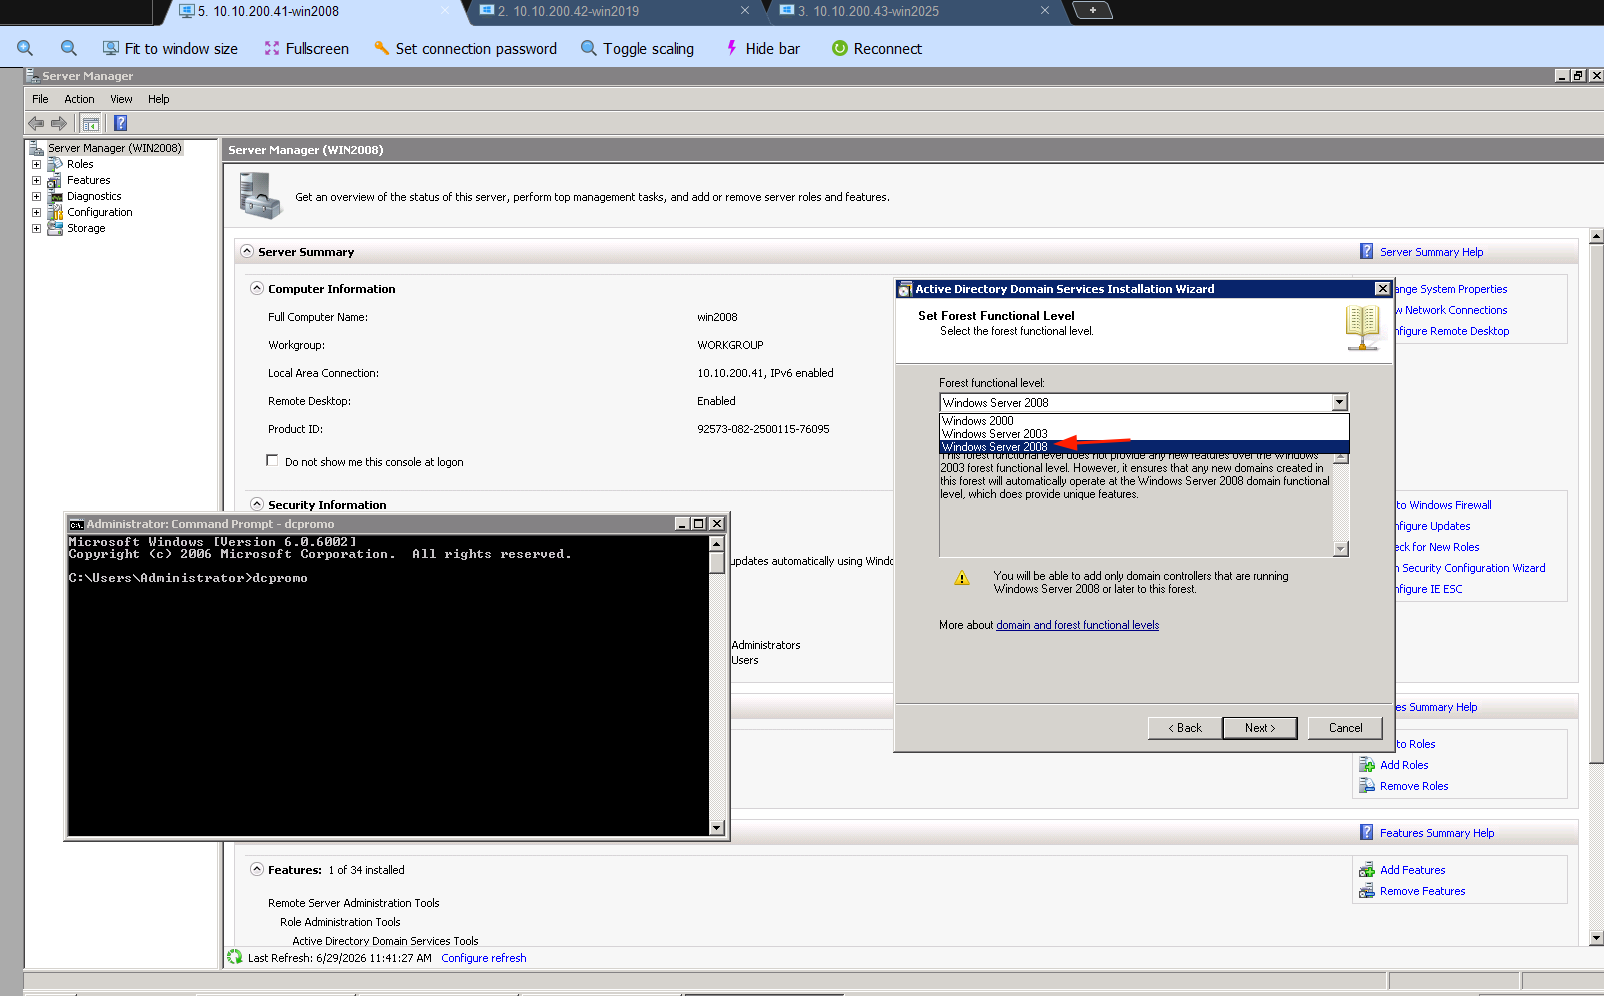Open the Action menu

79,99
